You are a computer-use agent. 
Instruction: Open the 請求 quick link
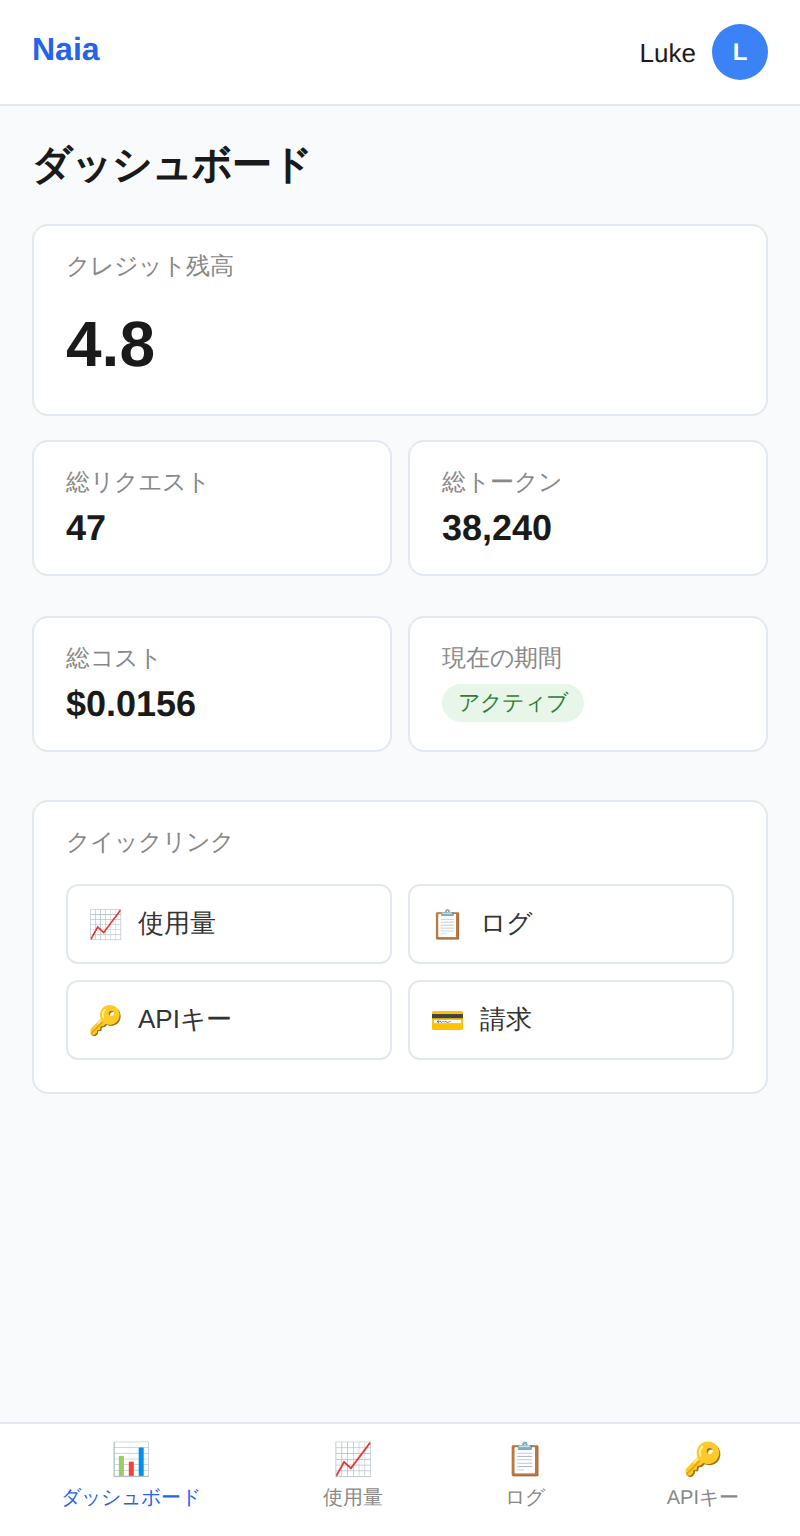(571, 1020)
